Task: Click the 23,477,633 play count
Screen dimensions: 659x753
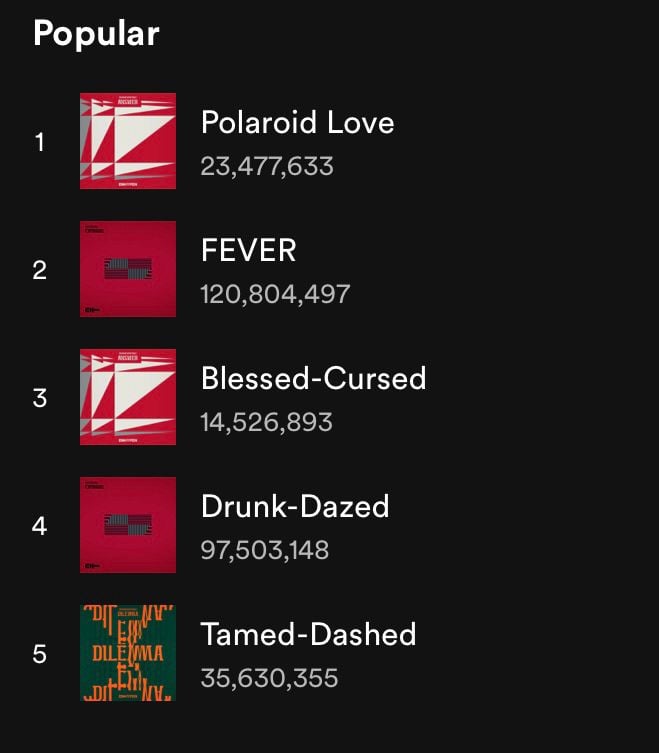Action: tap(267, 166)
